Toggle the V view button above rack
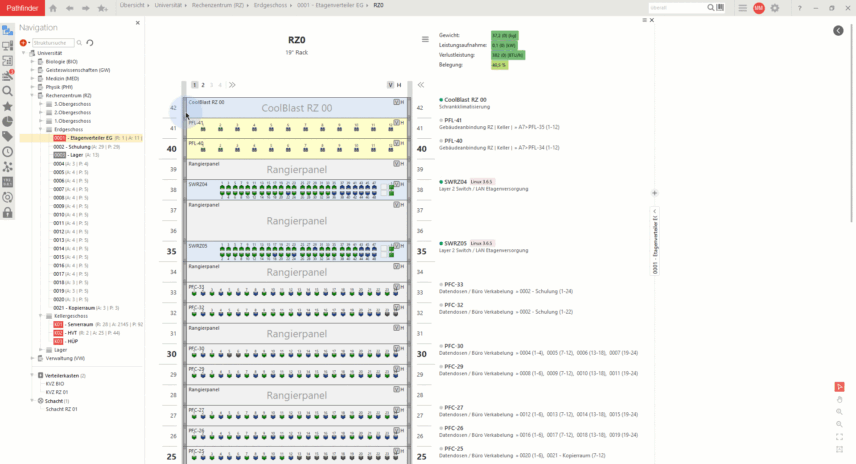Image resolution: width=856 pixels, height=464 pixels. click(390, 85)
